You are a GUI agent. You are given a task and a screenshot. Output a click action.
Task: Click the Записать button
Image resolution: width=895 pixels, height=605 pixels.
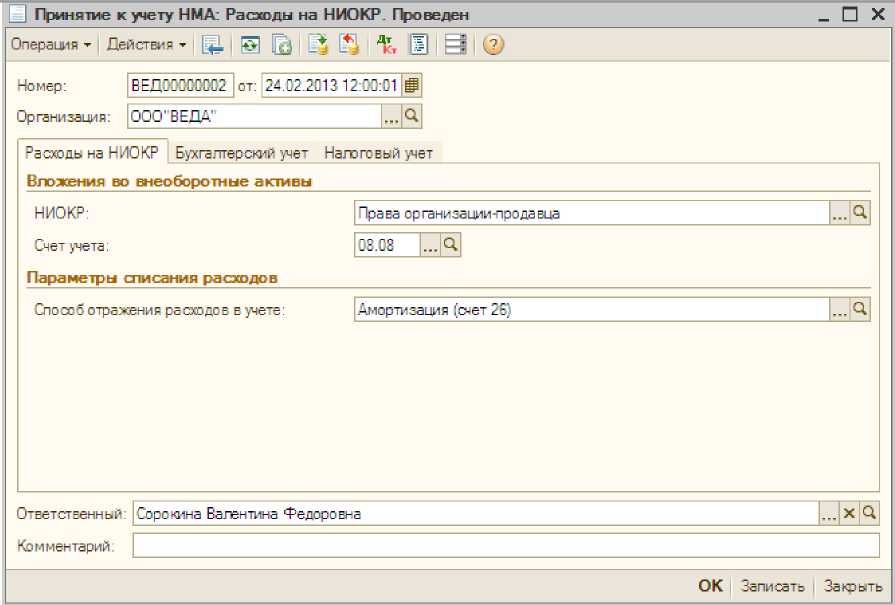coord(771,587)
